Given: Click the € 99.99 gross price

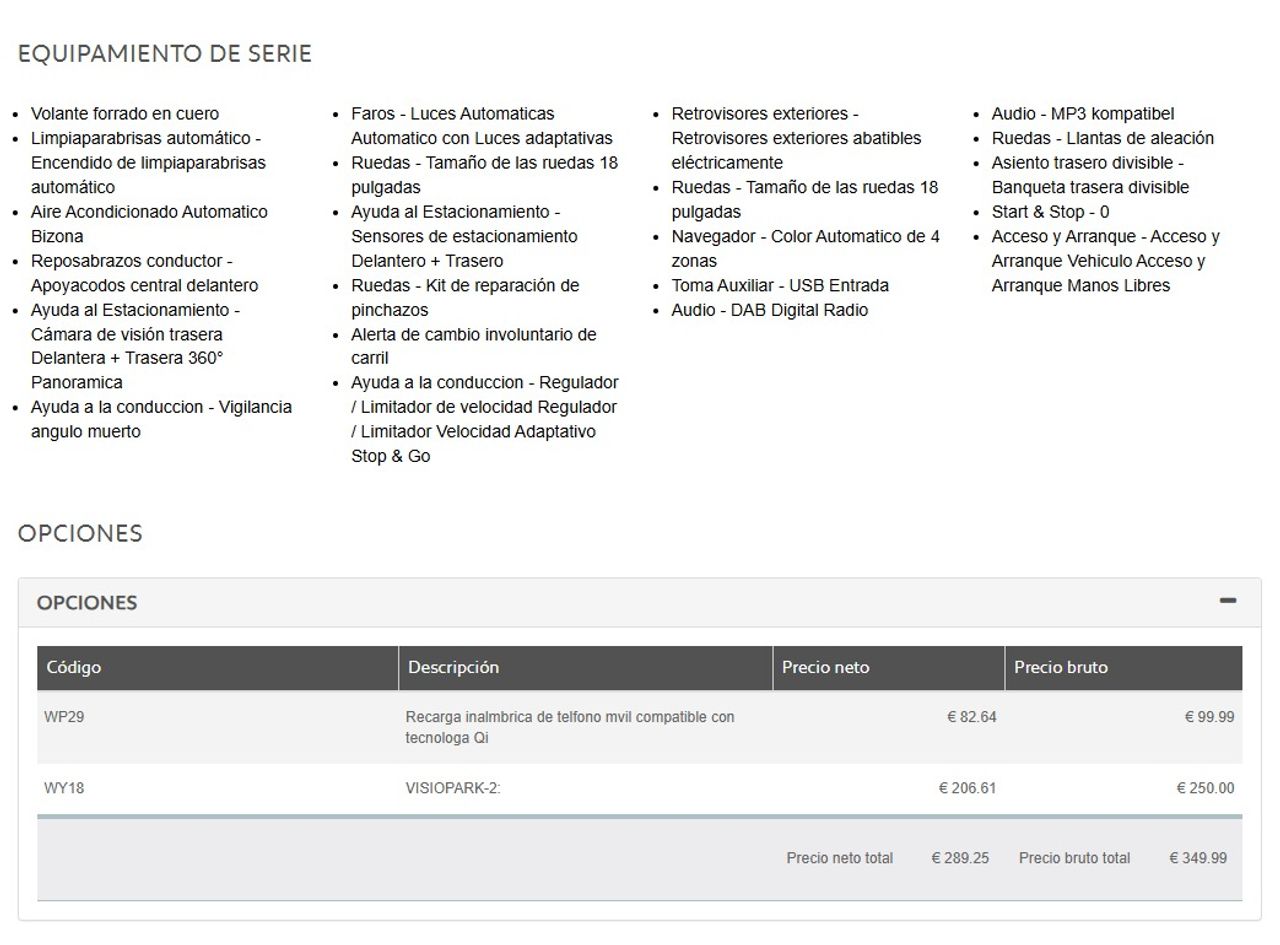Looking at the screenshot, I should (x=1208, y=717).
